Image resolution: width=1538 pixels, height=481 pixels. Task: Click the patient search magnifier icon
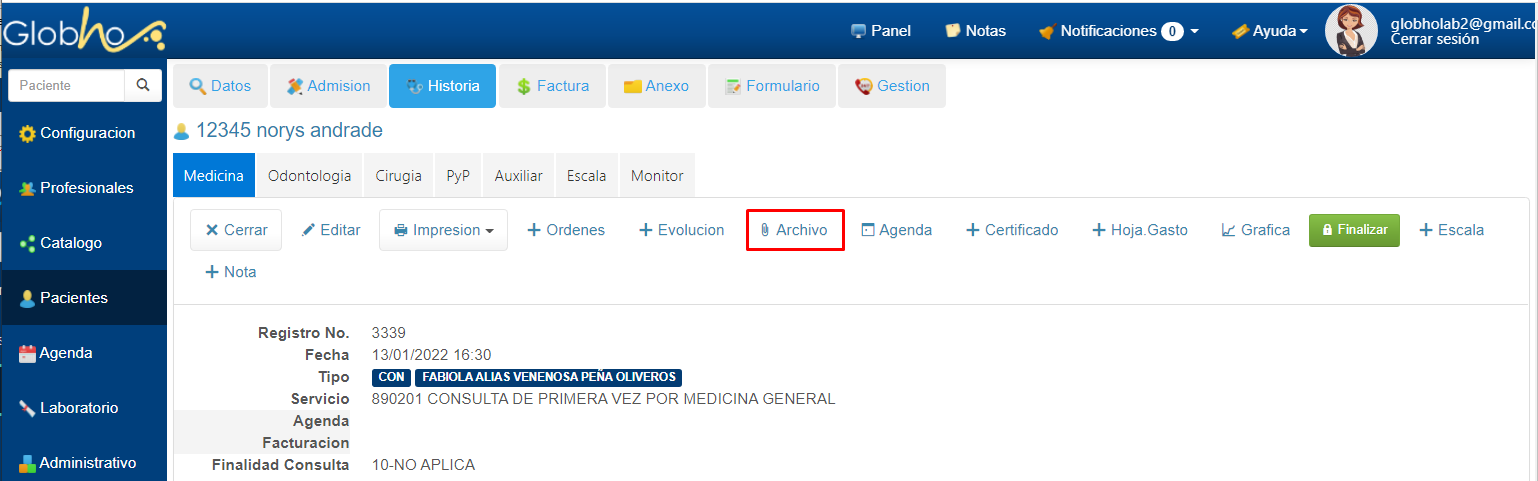(x=143, y=86)
